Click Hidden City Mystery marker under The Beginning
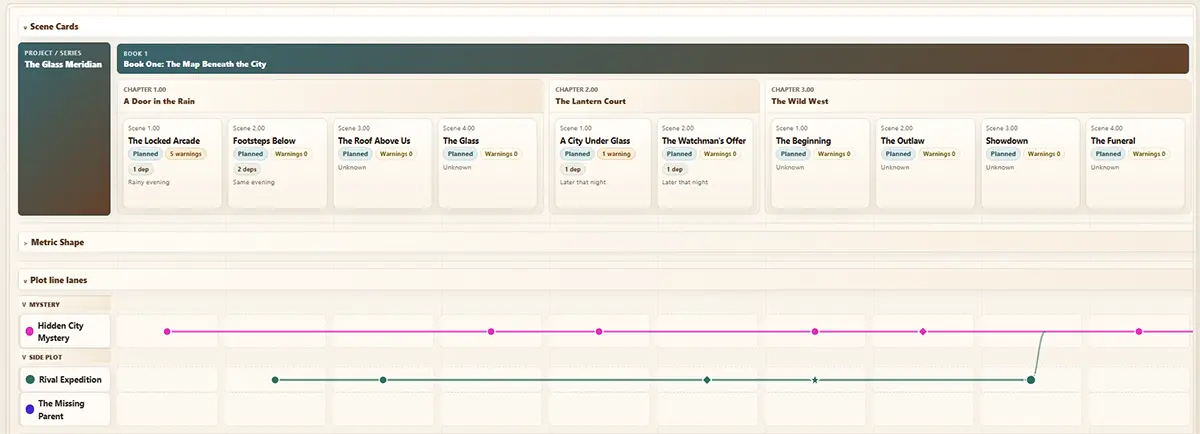 815,331
